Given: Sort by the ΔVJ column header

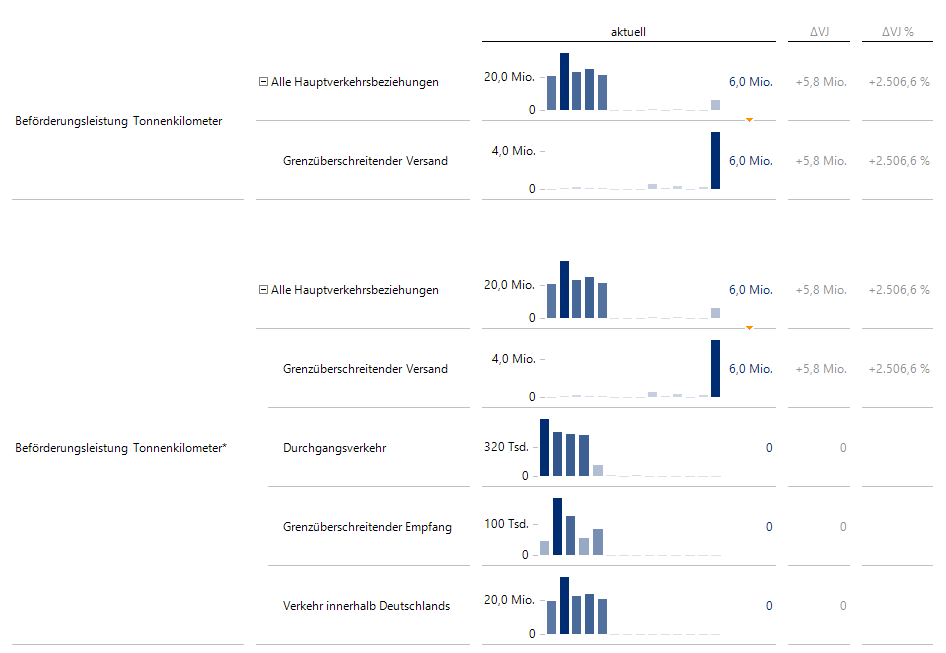Looking at the screenshot, I should click(819, 32).
